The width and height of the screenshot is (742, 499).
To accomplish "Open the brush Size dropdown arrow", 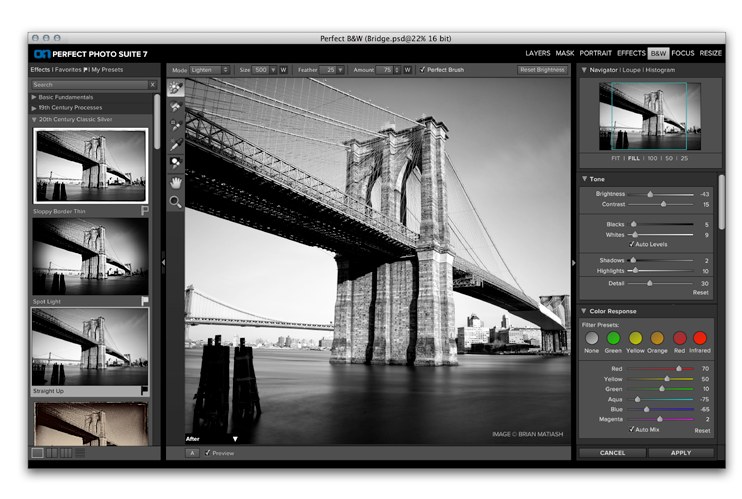I will 273,70.
